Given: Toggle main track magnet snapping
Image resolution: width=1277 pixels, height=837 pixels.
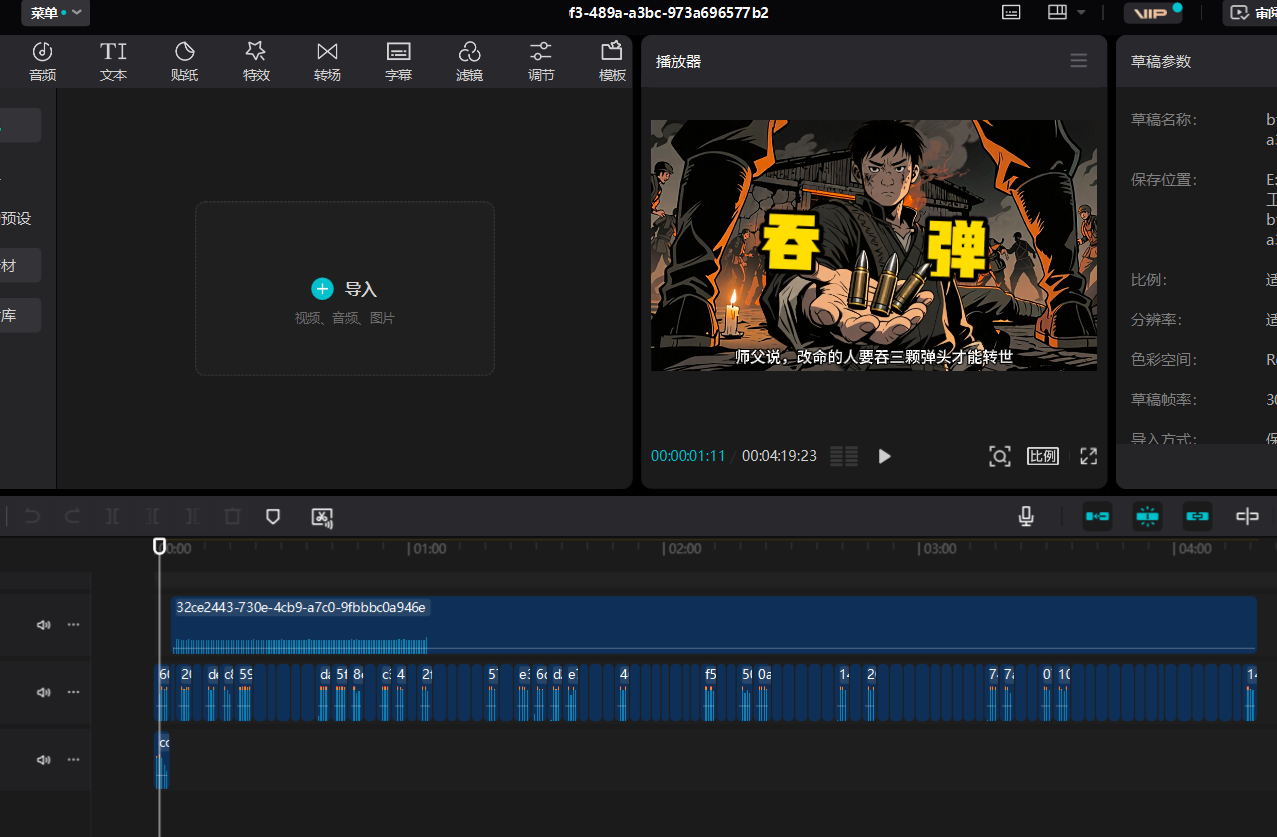Looking at the screenshot, I should 1097,516.
